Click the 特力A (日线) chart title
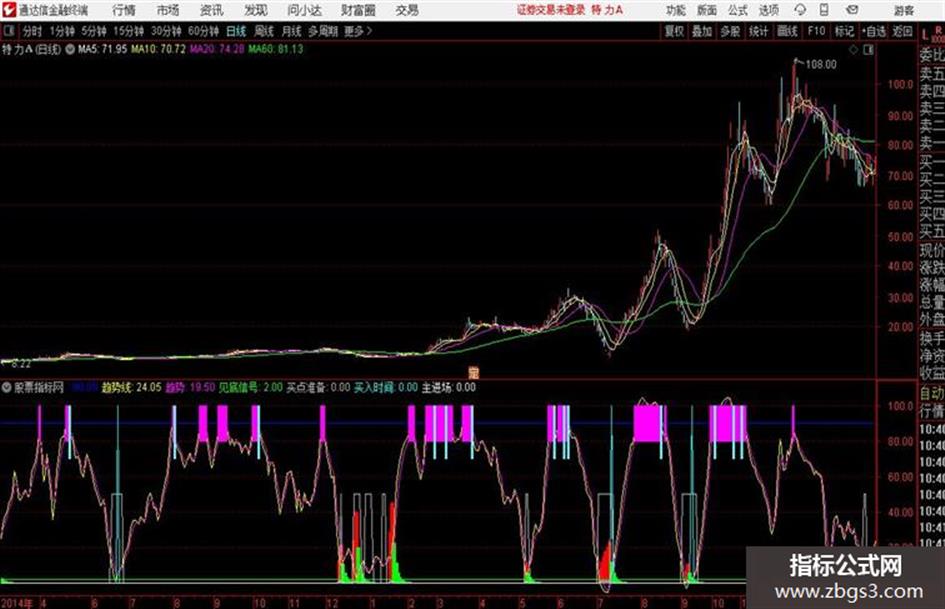The height and width of the screenshot is (609, 945). click(31, 49)
